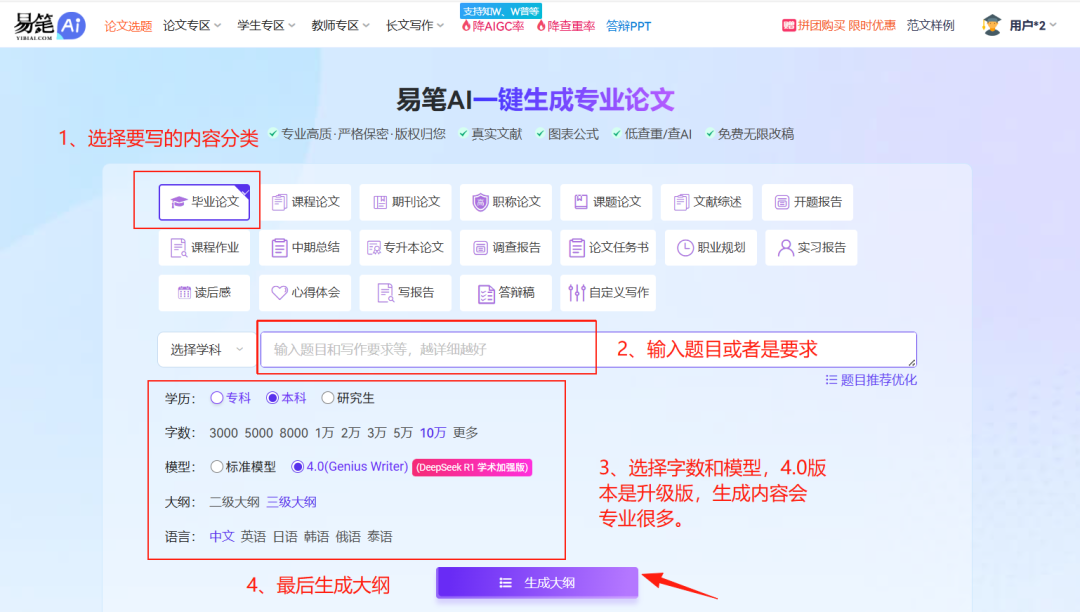The height and width of the screenshot is (612, 1080).
Task: Pick the 职业规划 clock category
Action: coord(711,247)
